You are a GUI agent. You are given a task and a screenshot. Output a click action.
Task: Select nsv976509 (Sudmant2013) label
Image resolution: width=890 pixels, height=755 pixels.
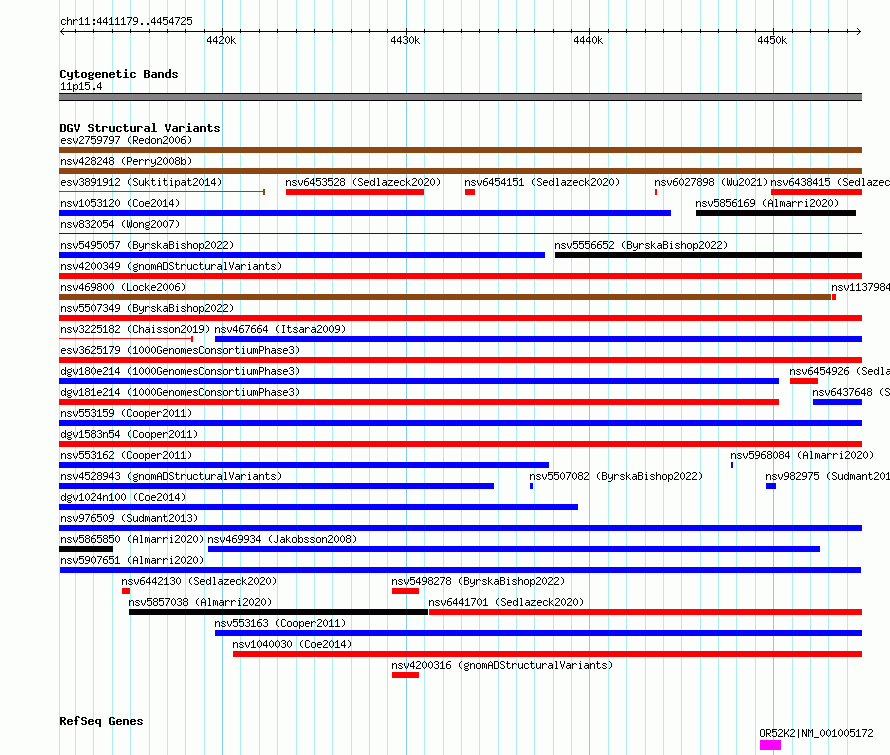pyautogui.click(x=129, y=518)
